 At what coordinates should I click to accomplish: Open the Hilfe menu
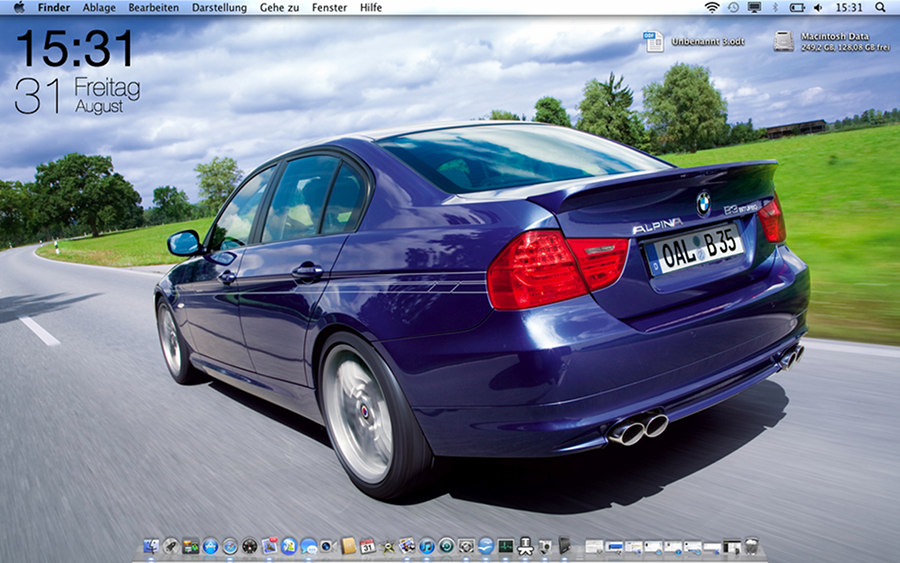coord(371,7)
